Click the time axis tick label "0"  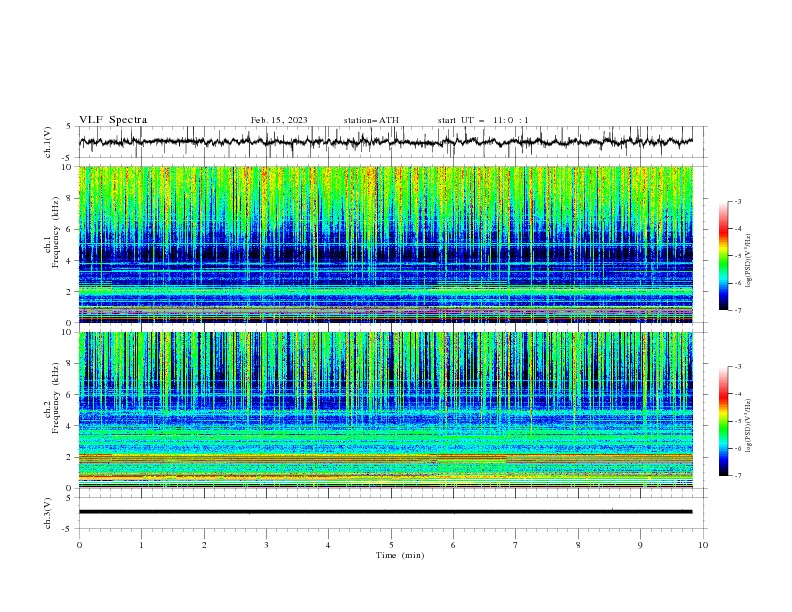coord(79,545)
